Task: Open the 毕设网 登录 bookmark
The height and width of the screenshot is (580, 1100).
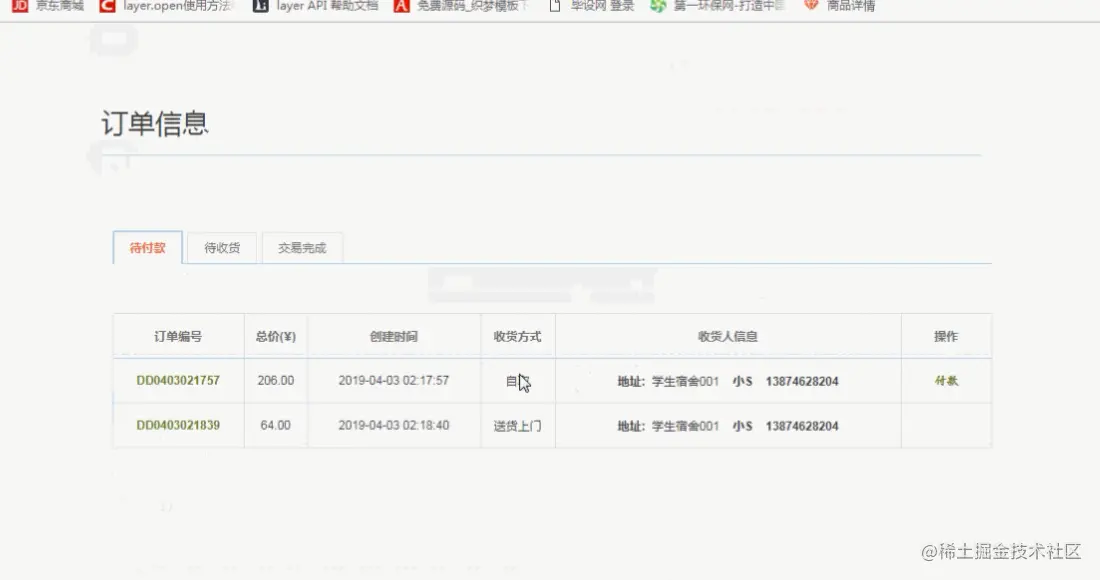Action: [591, 6]
